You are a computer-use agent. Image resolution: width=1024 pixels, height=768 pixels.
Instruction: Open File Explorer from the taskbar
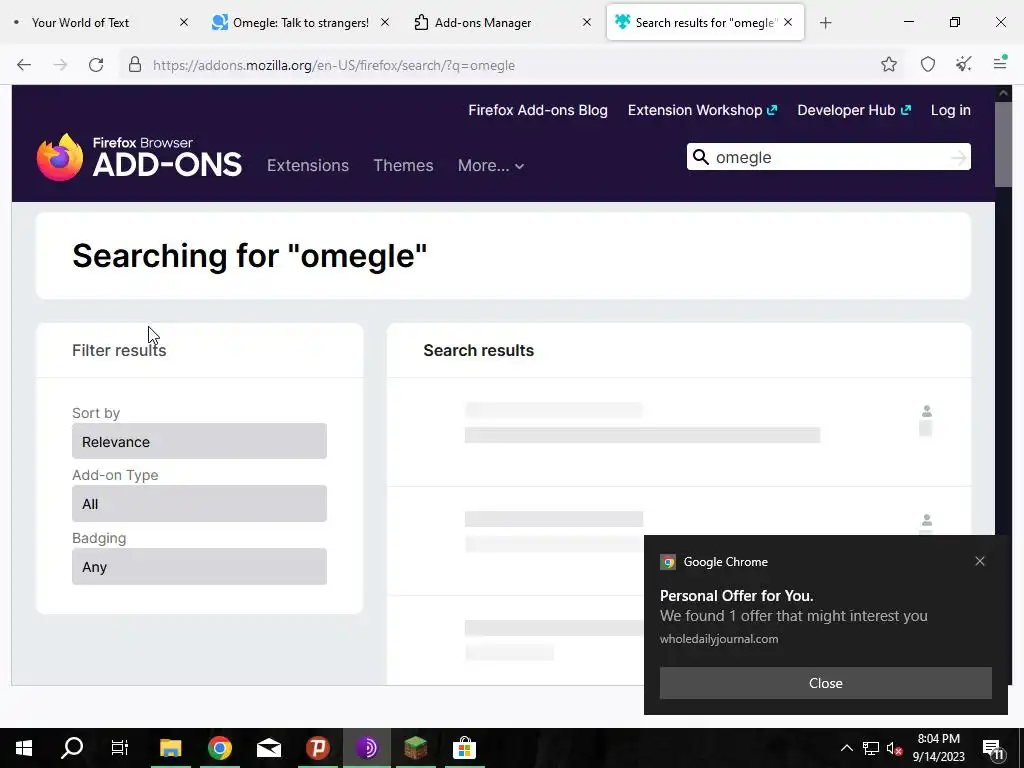[x=170, y=748]
